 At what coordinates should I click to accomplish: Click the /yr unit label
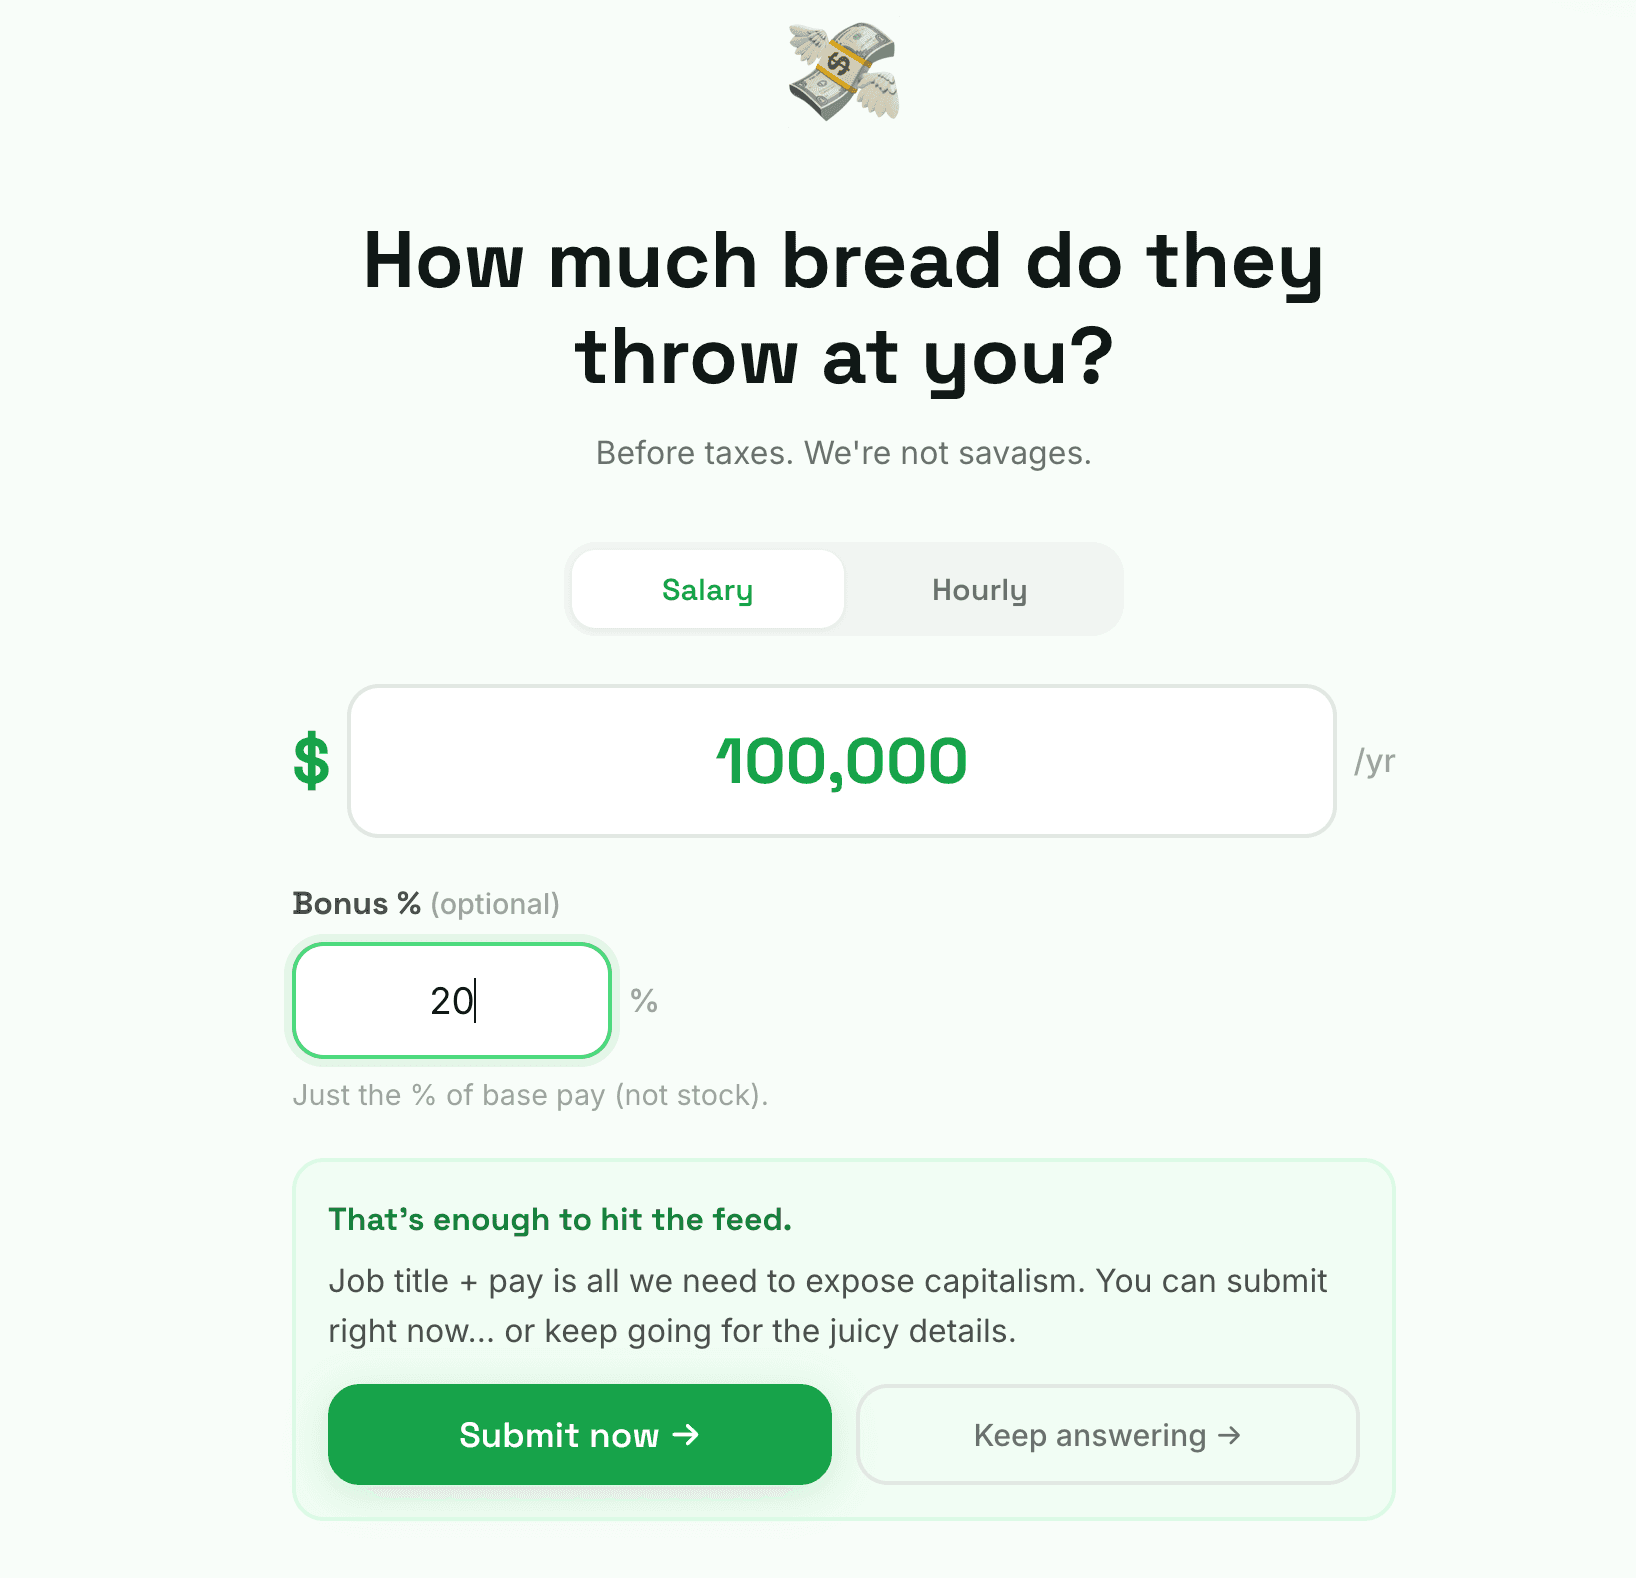[x=1374, y=761]
